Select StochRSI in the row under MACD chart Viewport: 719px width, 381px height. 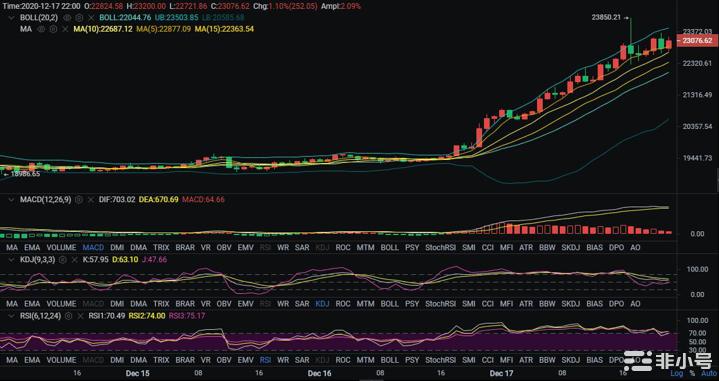pos(441,248)
